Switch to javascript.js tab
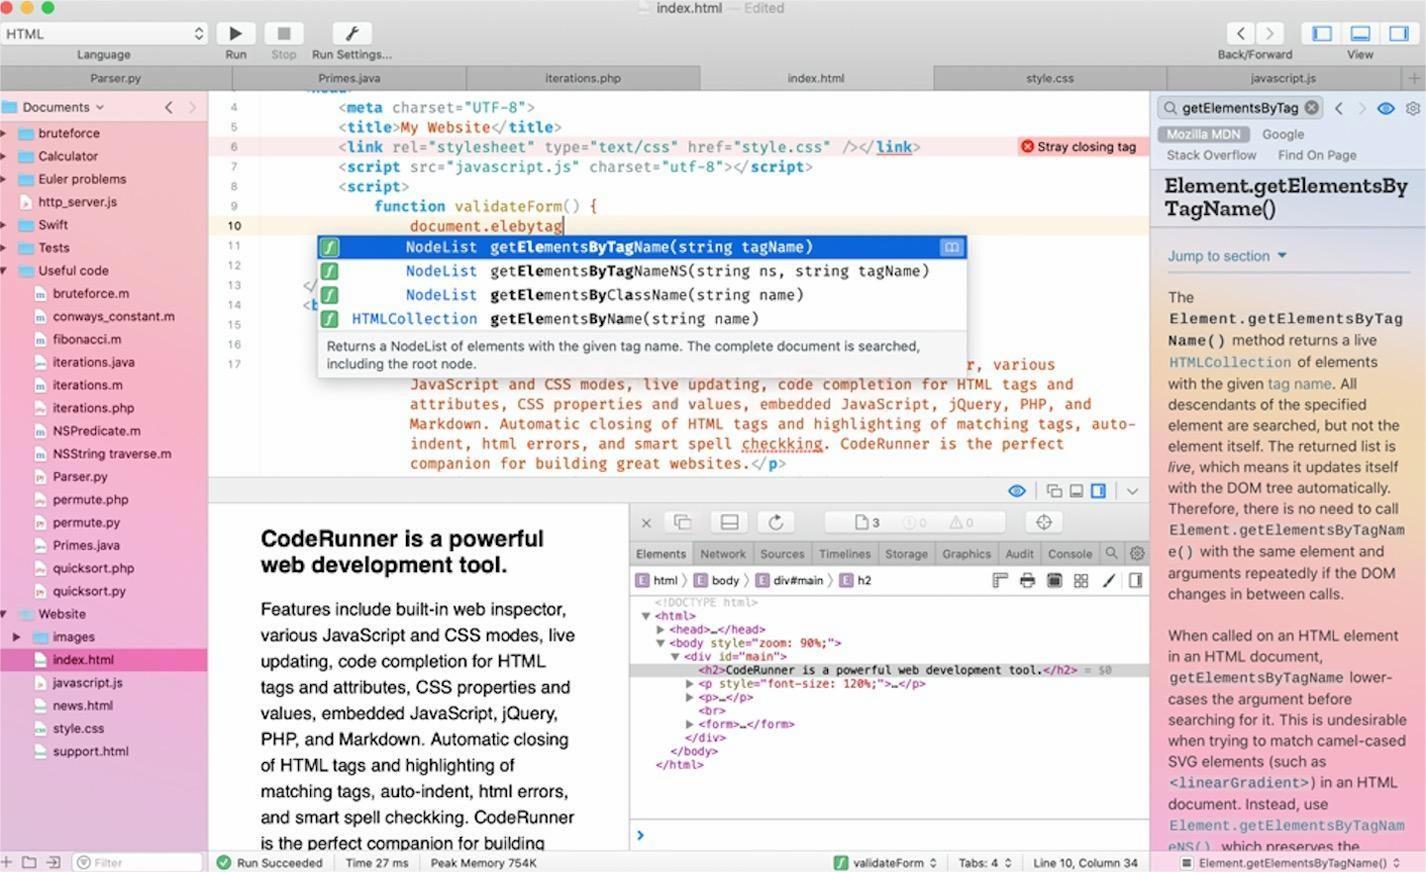This screenshot has height=872, width=1426. (1283, 77)
